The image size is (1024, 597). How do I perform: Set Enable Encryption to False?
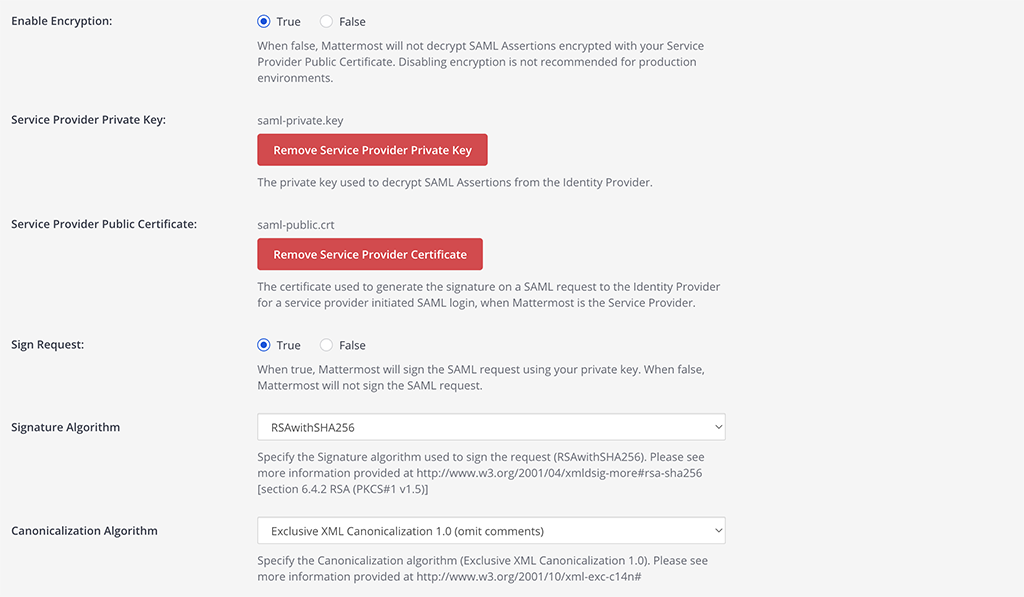tap(326, 21)
